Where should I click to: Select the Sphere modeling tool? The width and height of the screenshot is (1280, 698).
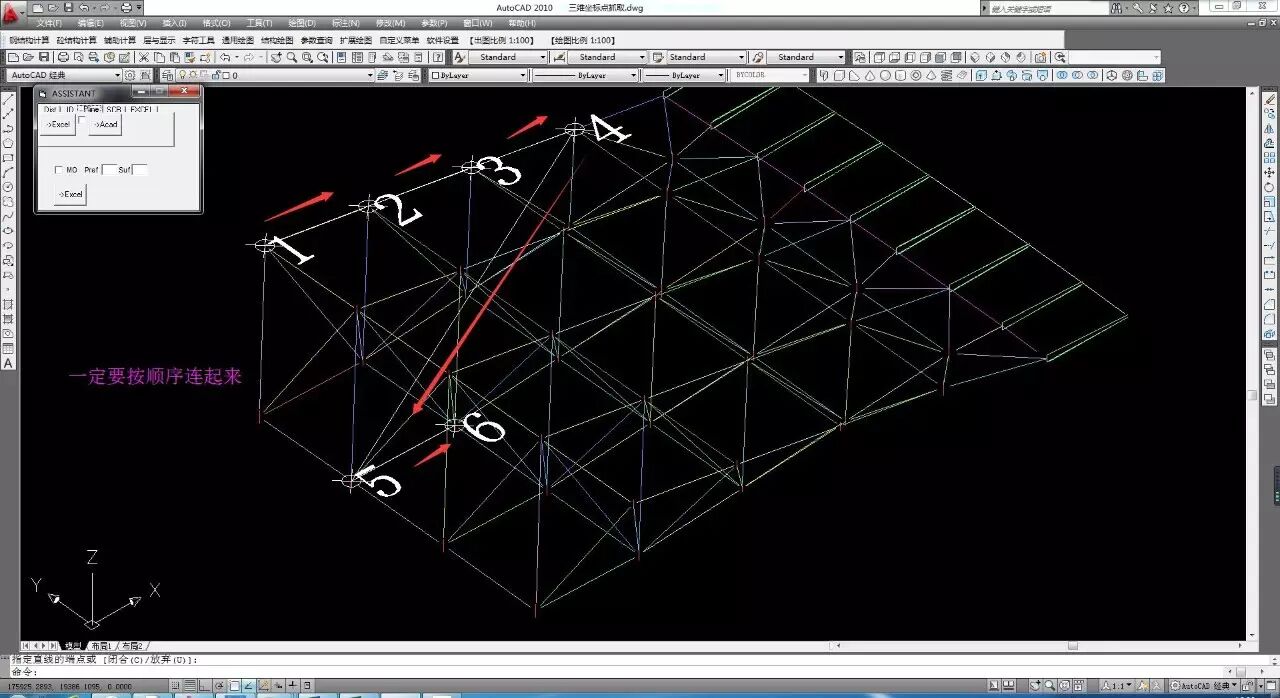(x=885, y=75)
